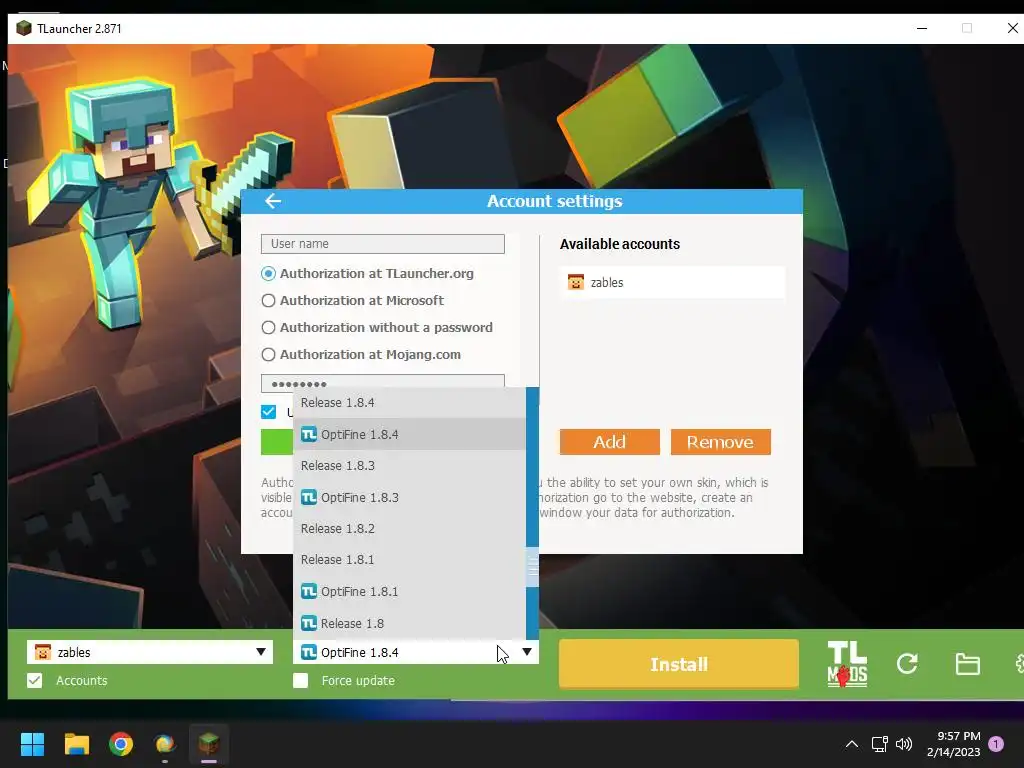Pick OptiFine 1.8.3 version

(409, 498)
